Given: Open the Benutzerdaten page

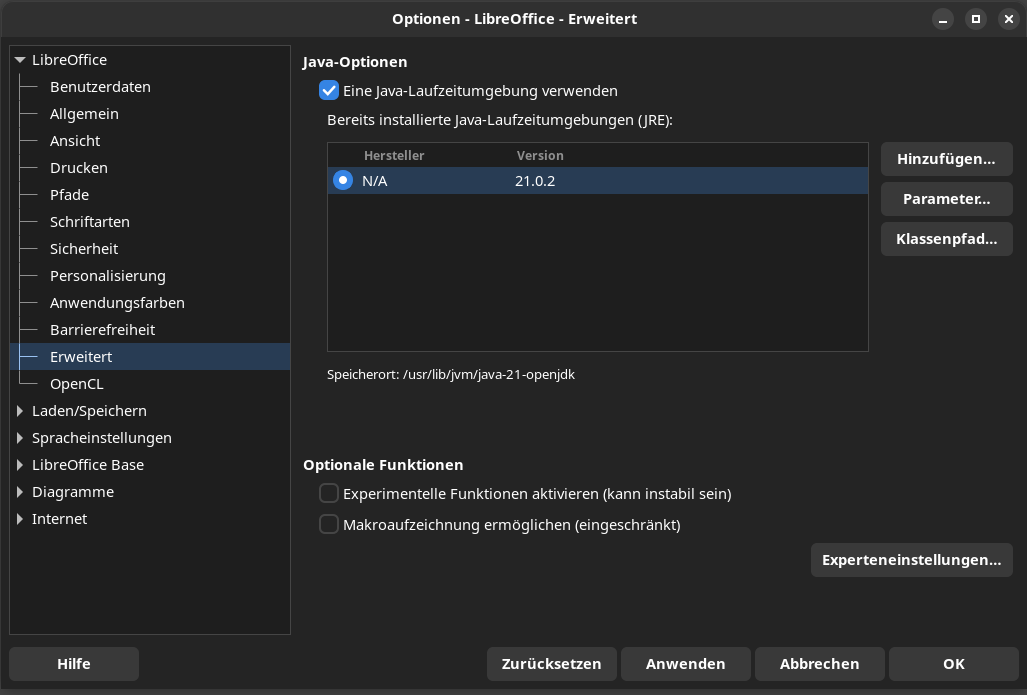Looking at the screenshot, I should (100, 87).
